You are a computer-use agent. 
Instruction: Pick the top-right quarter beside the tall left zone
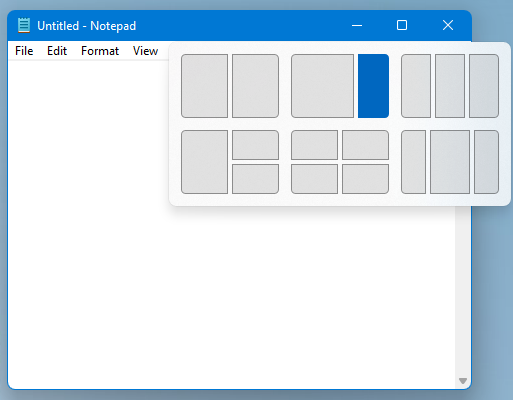point(255,145)
